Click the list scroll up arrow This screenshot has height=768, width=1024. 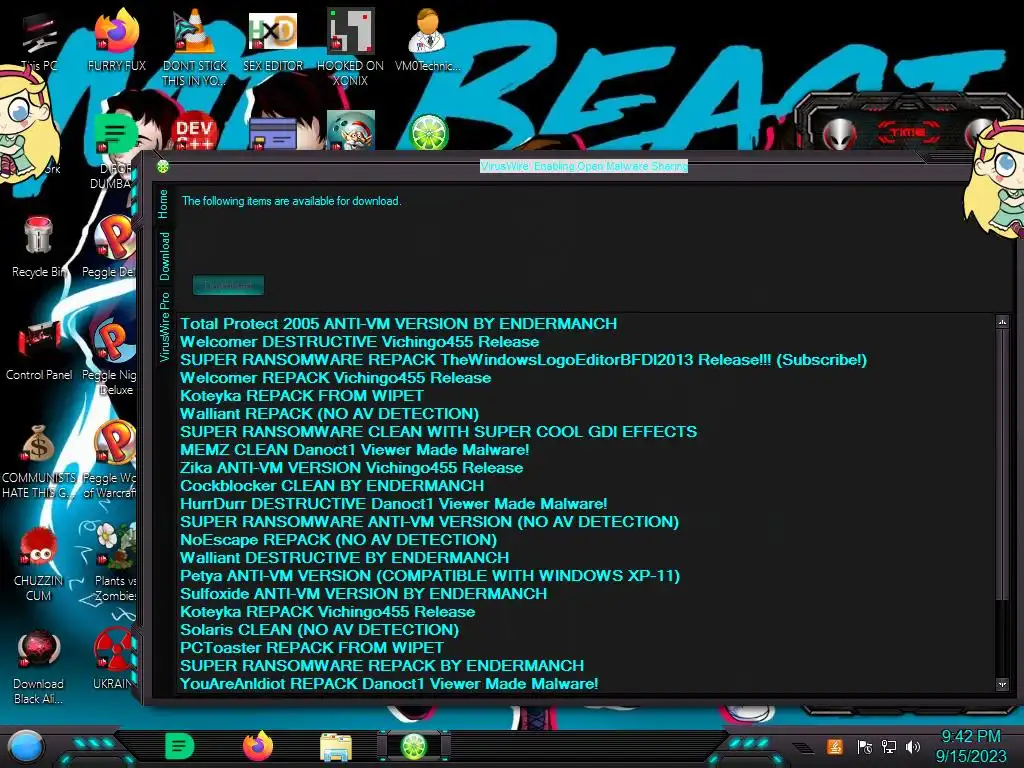pos(1002,322)
